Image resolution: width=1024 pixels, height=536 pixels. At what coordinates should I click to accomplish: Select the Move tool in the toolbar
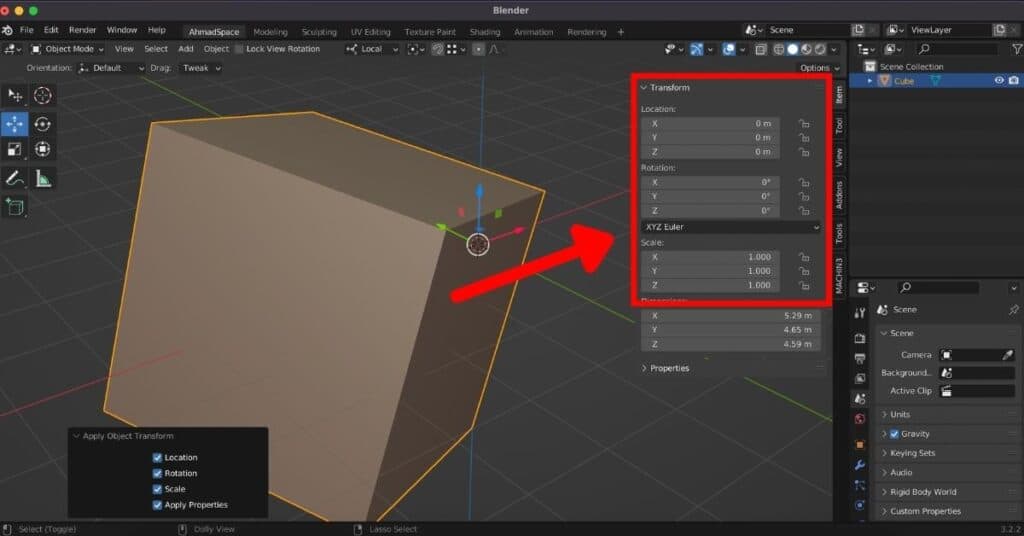[x=15, y=124]
